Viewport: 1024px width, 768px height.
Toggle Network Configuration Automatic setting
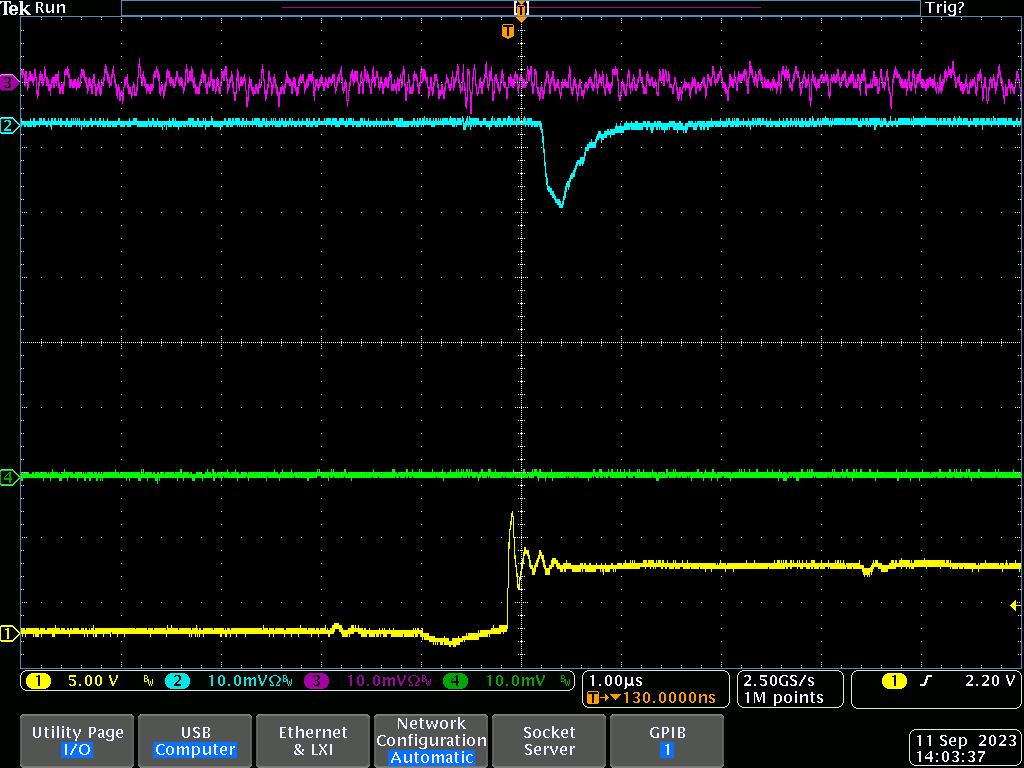tap(431, 741)
